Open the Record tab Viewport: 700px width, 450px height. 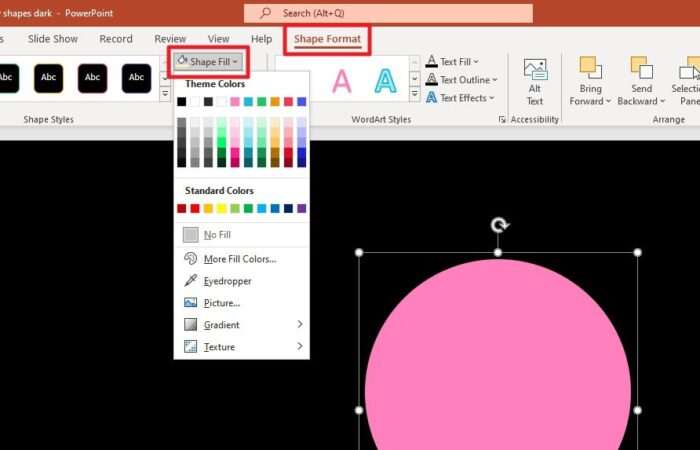[x=116, y=39]
